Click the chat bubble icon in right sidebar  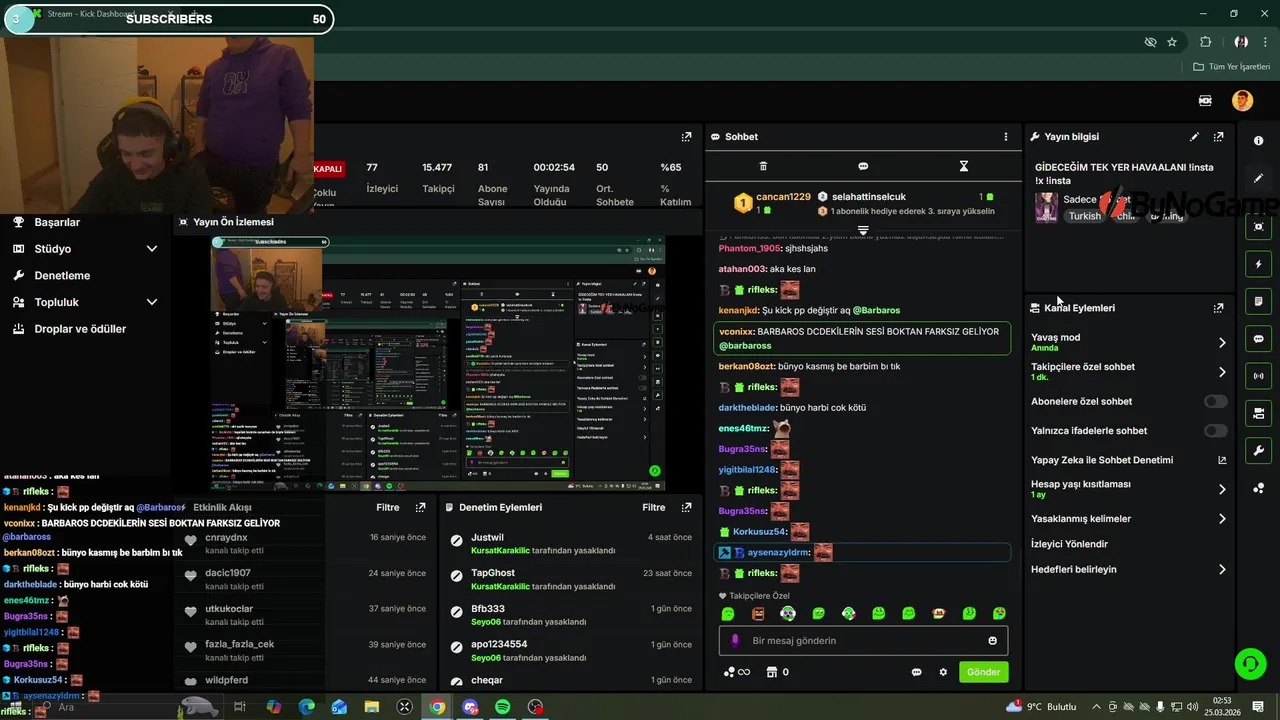[1258, 339]
